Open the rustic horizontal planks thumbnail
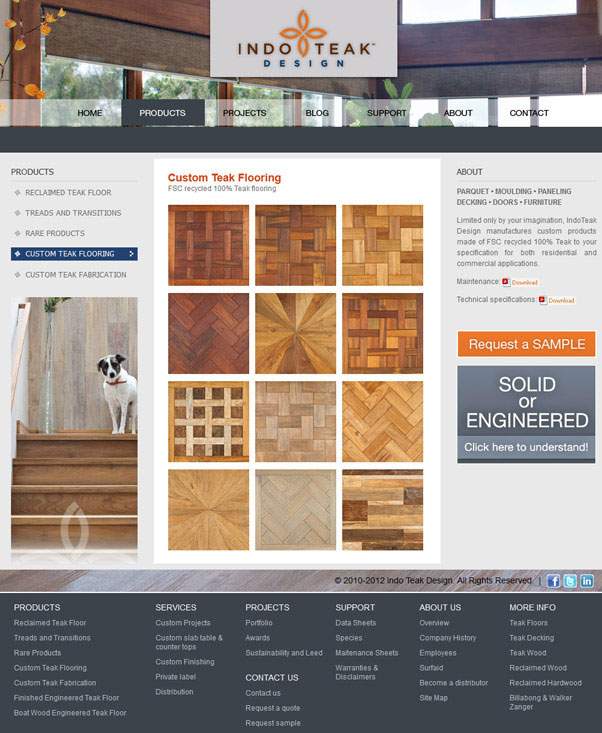 [x=382, y=510]
